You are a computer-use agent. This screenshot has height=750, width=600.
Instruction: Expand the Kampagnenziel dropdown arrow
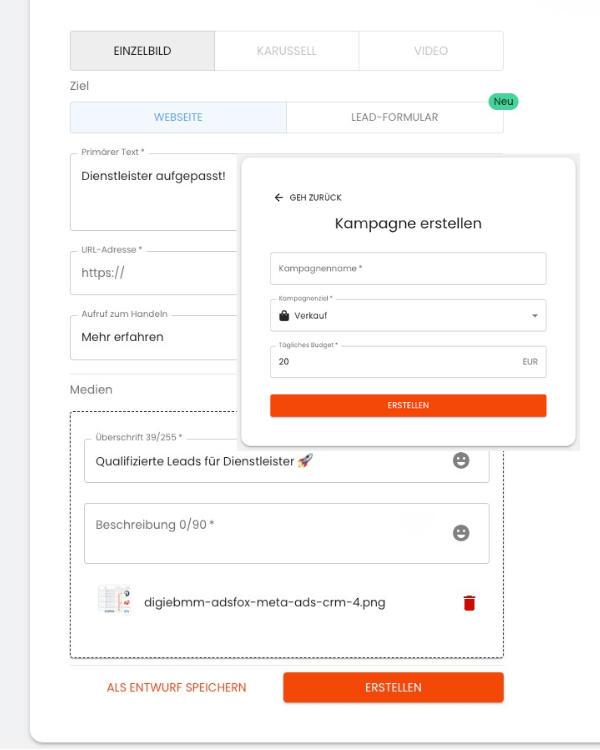pyautogui.click(x=535, y=316)
